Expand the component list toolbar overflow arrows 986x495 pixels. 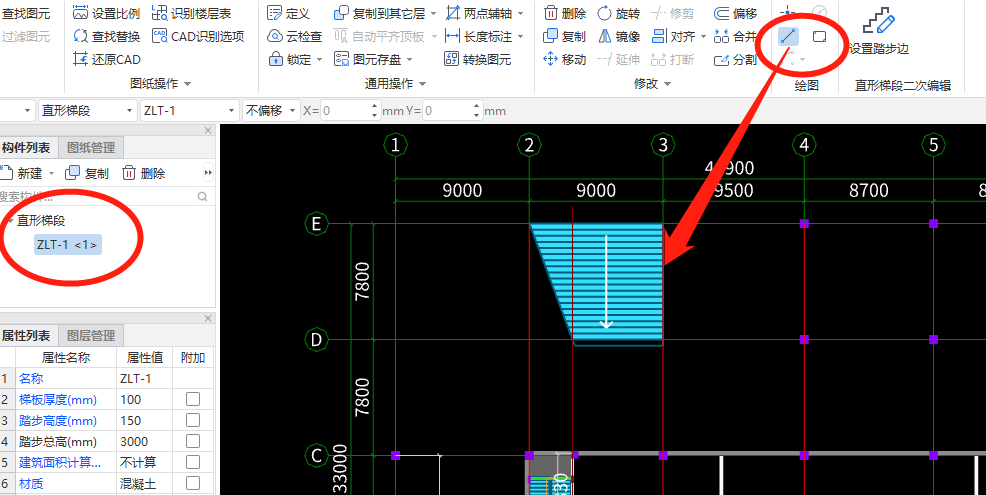click(208, 173)
